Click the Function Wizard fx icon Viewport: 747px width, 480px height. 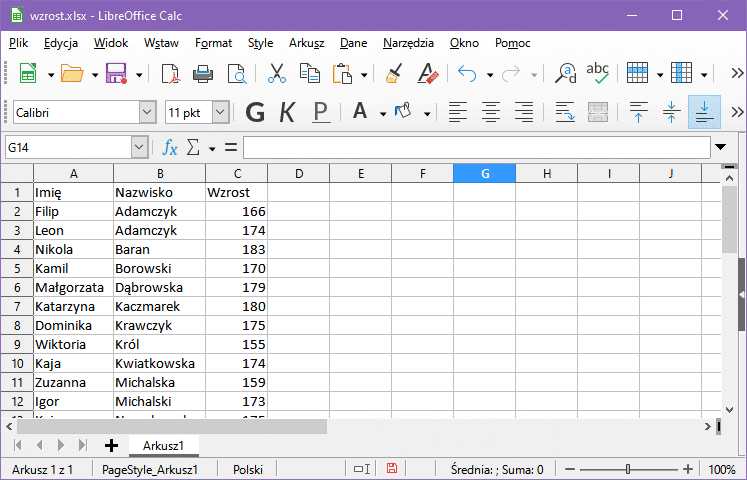170,148
